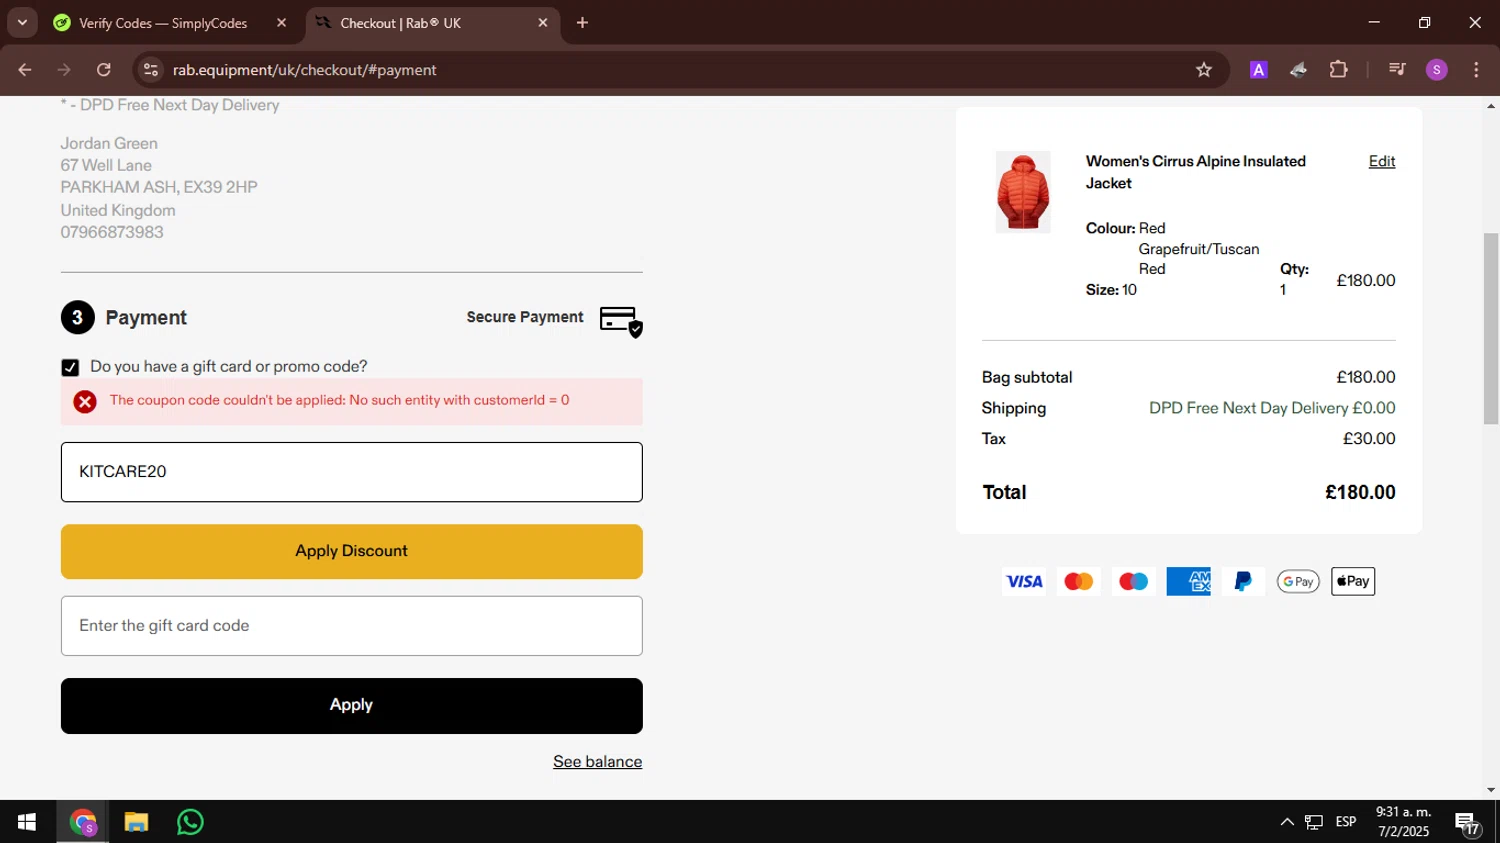Open the Chrome profile avatar

[x=1437, y=70]
